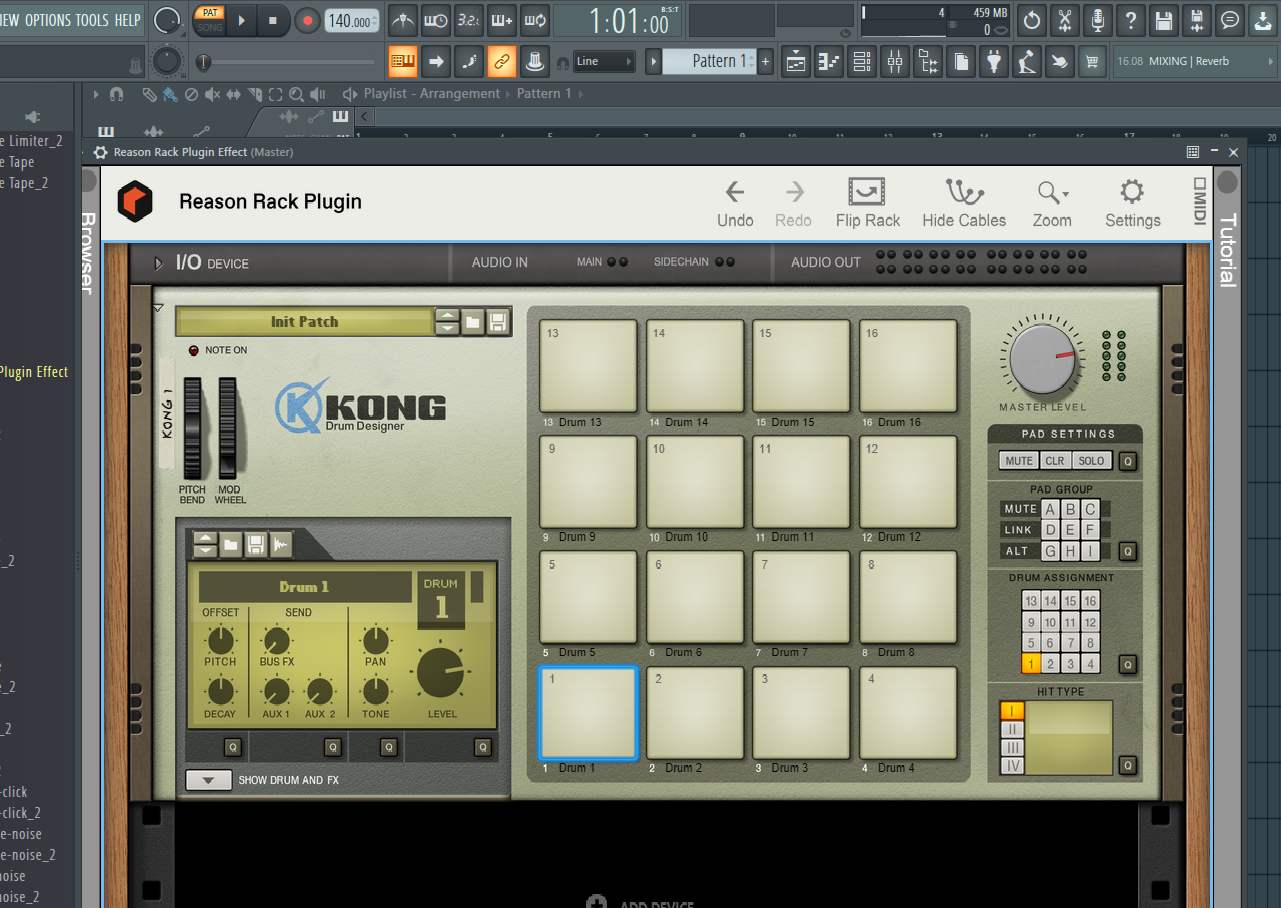1281x908 pixels.
Task: Open the OPTIONS menu
Action: click(x=48, y=20)
